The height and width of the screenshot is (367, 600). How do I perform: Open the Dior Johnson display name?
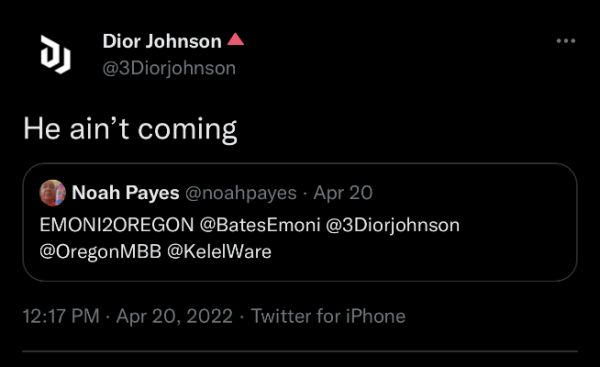[162, 41]
